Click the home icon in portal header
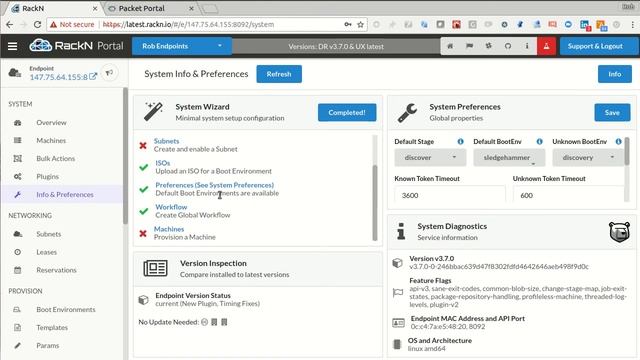Image resolution: width=640 pixels, height=360 pixels. (x=450, y=46)
